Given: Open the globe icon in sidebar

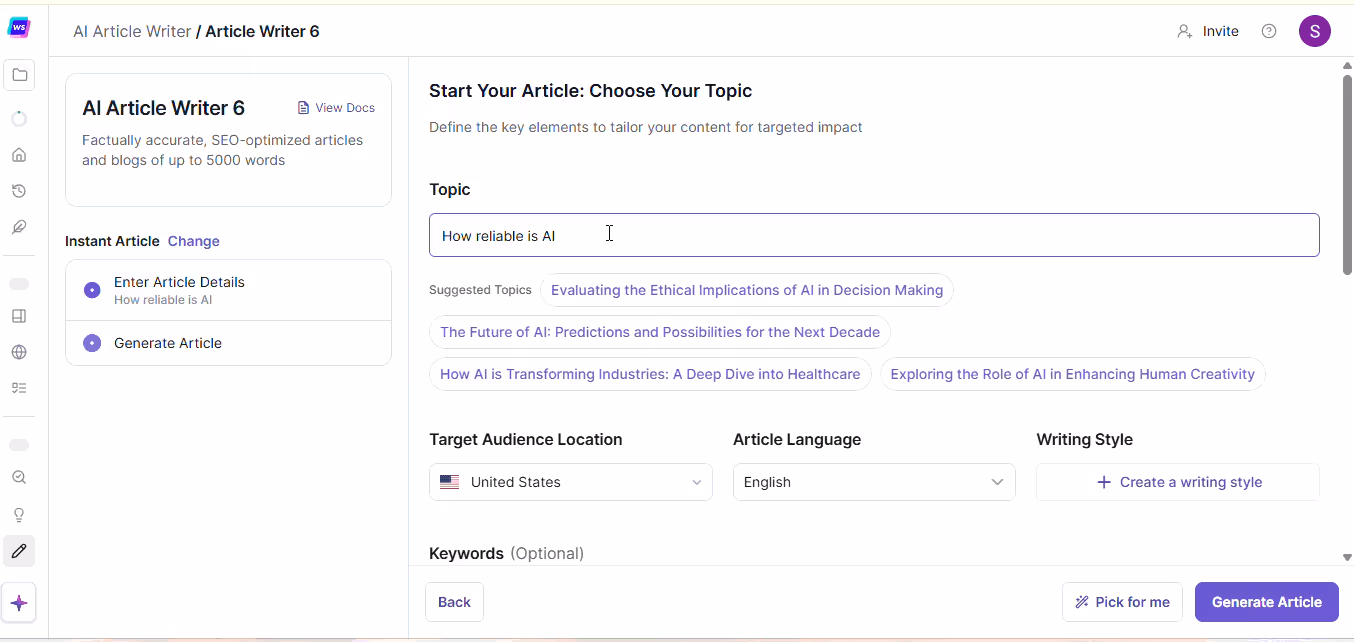Looking at the screenshot, I should coord(19,352).
